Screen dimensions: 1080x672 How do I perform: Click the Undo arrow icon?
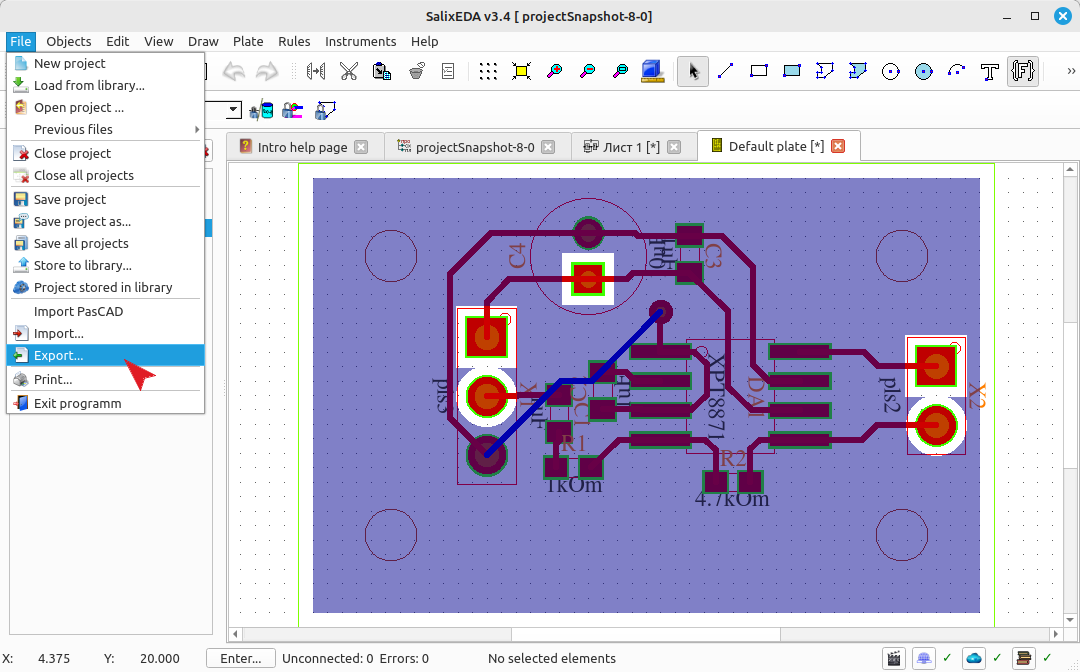[x=234, y=71]
